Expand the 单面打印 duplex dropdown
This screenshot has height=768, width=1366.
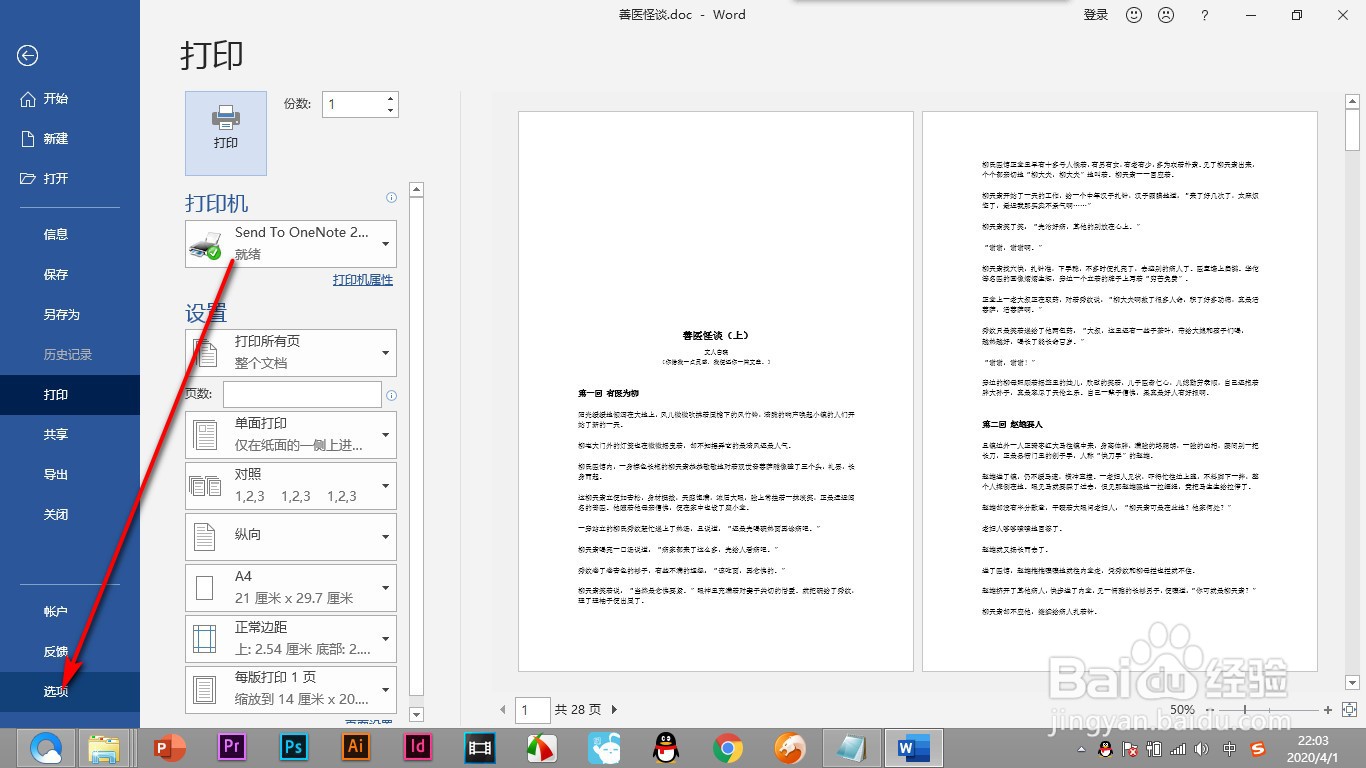[291, 435]
